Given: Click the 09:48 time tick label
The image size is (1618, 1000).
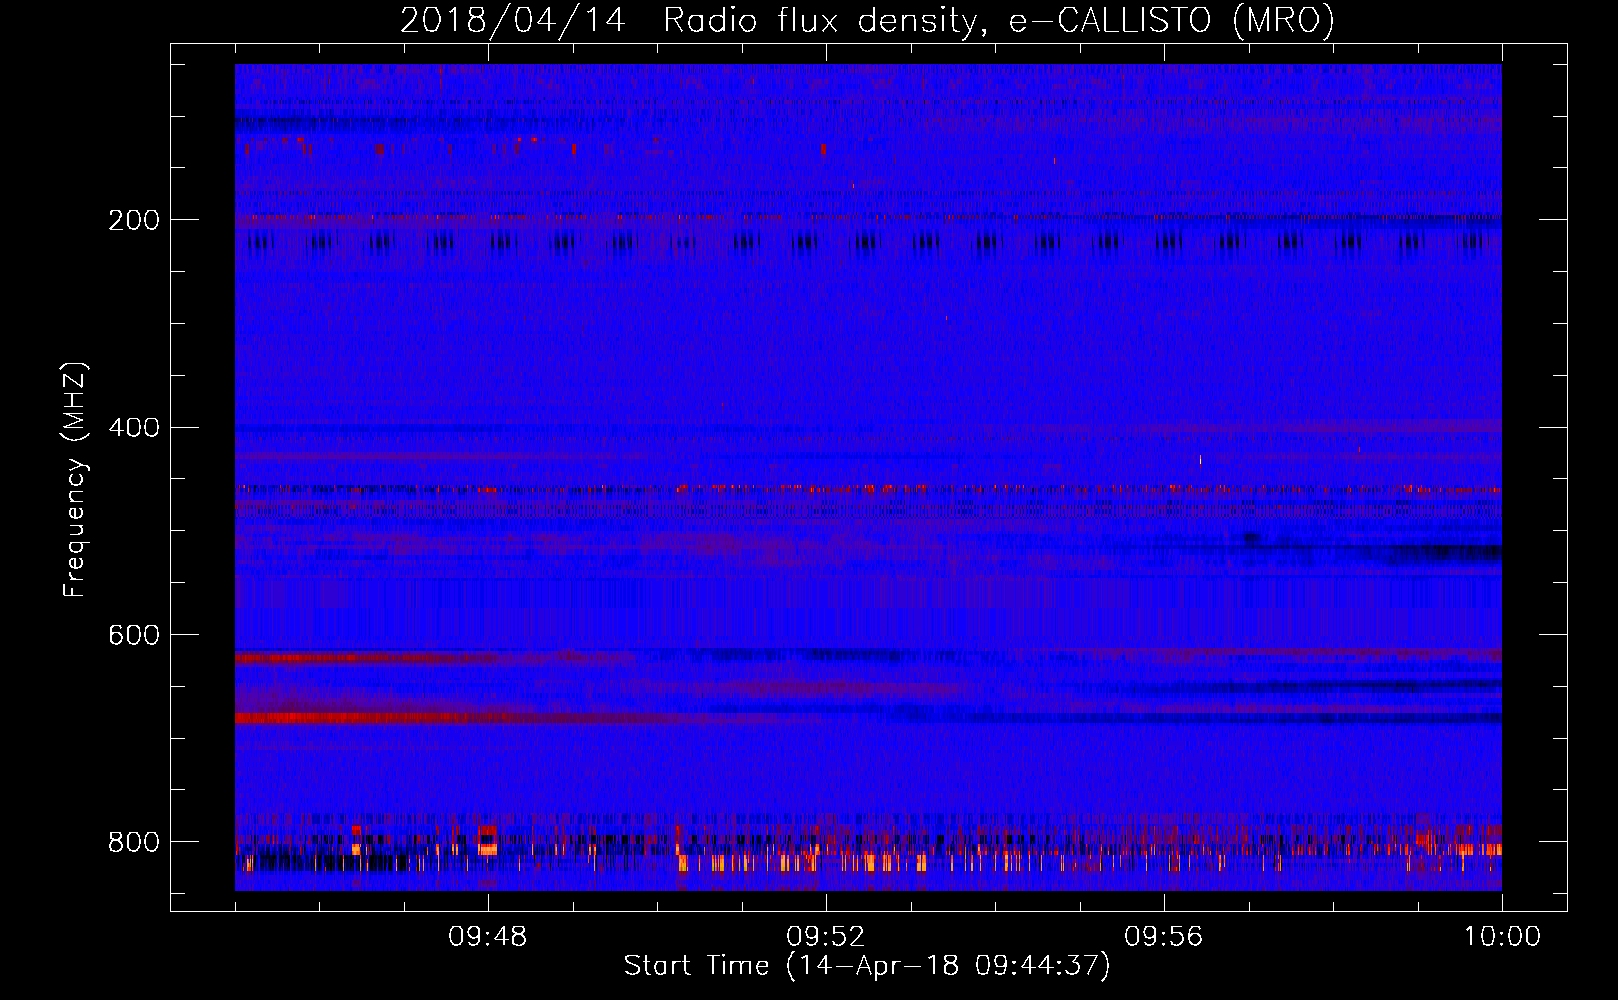Looking at the screenshot, I should (488, 937).
